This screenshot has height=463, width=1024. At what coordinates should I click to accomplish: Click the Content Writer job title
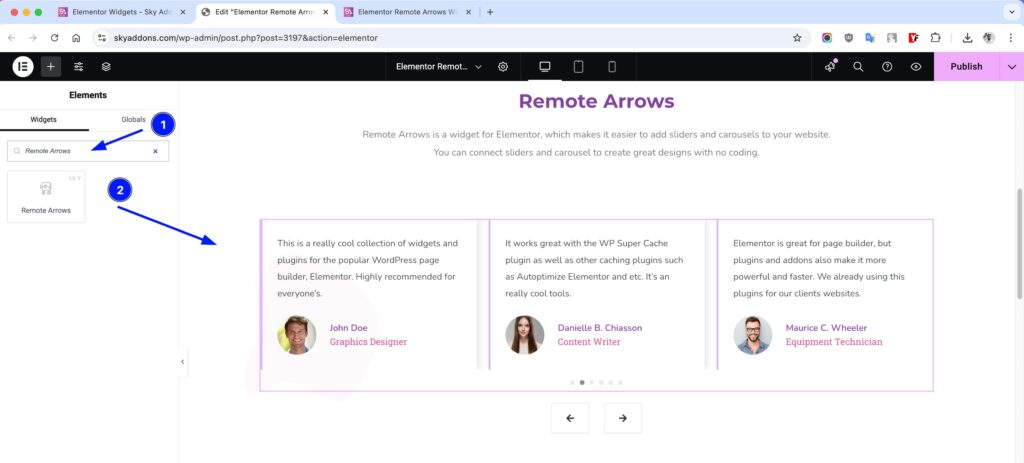pos(589,342)
